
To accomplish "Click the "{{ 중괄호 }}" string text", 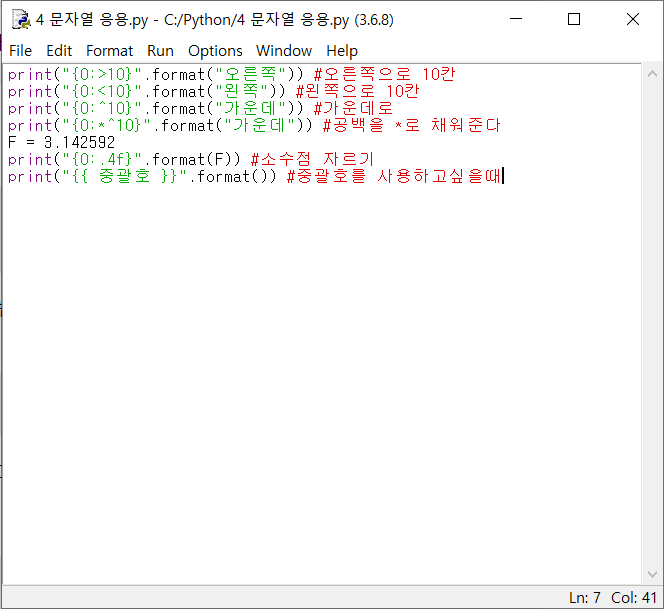I will pyautogui.click(x=125, y=176).
